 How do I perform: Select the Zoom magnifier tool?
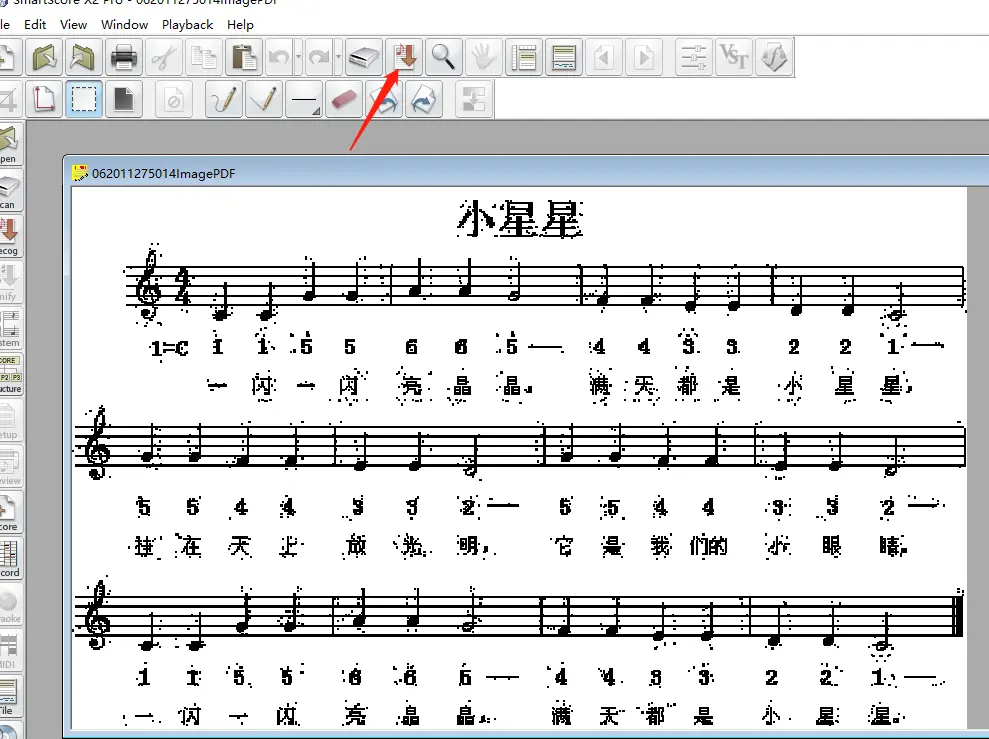(443, 57)
